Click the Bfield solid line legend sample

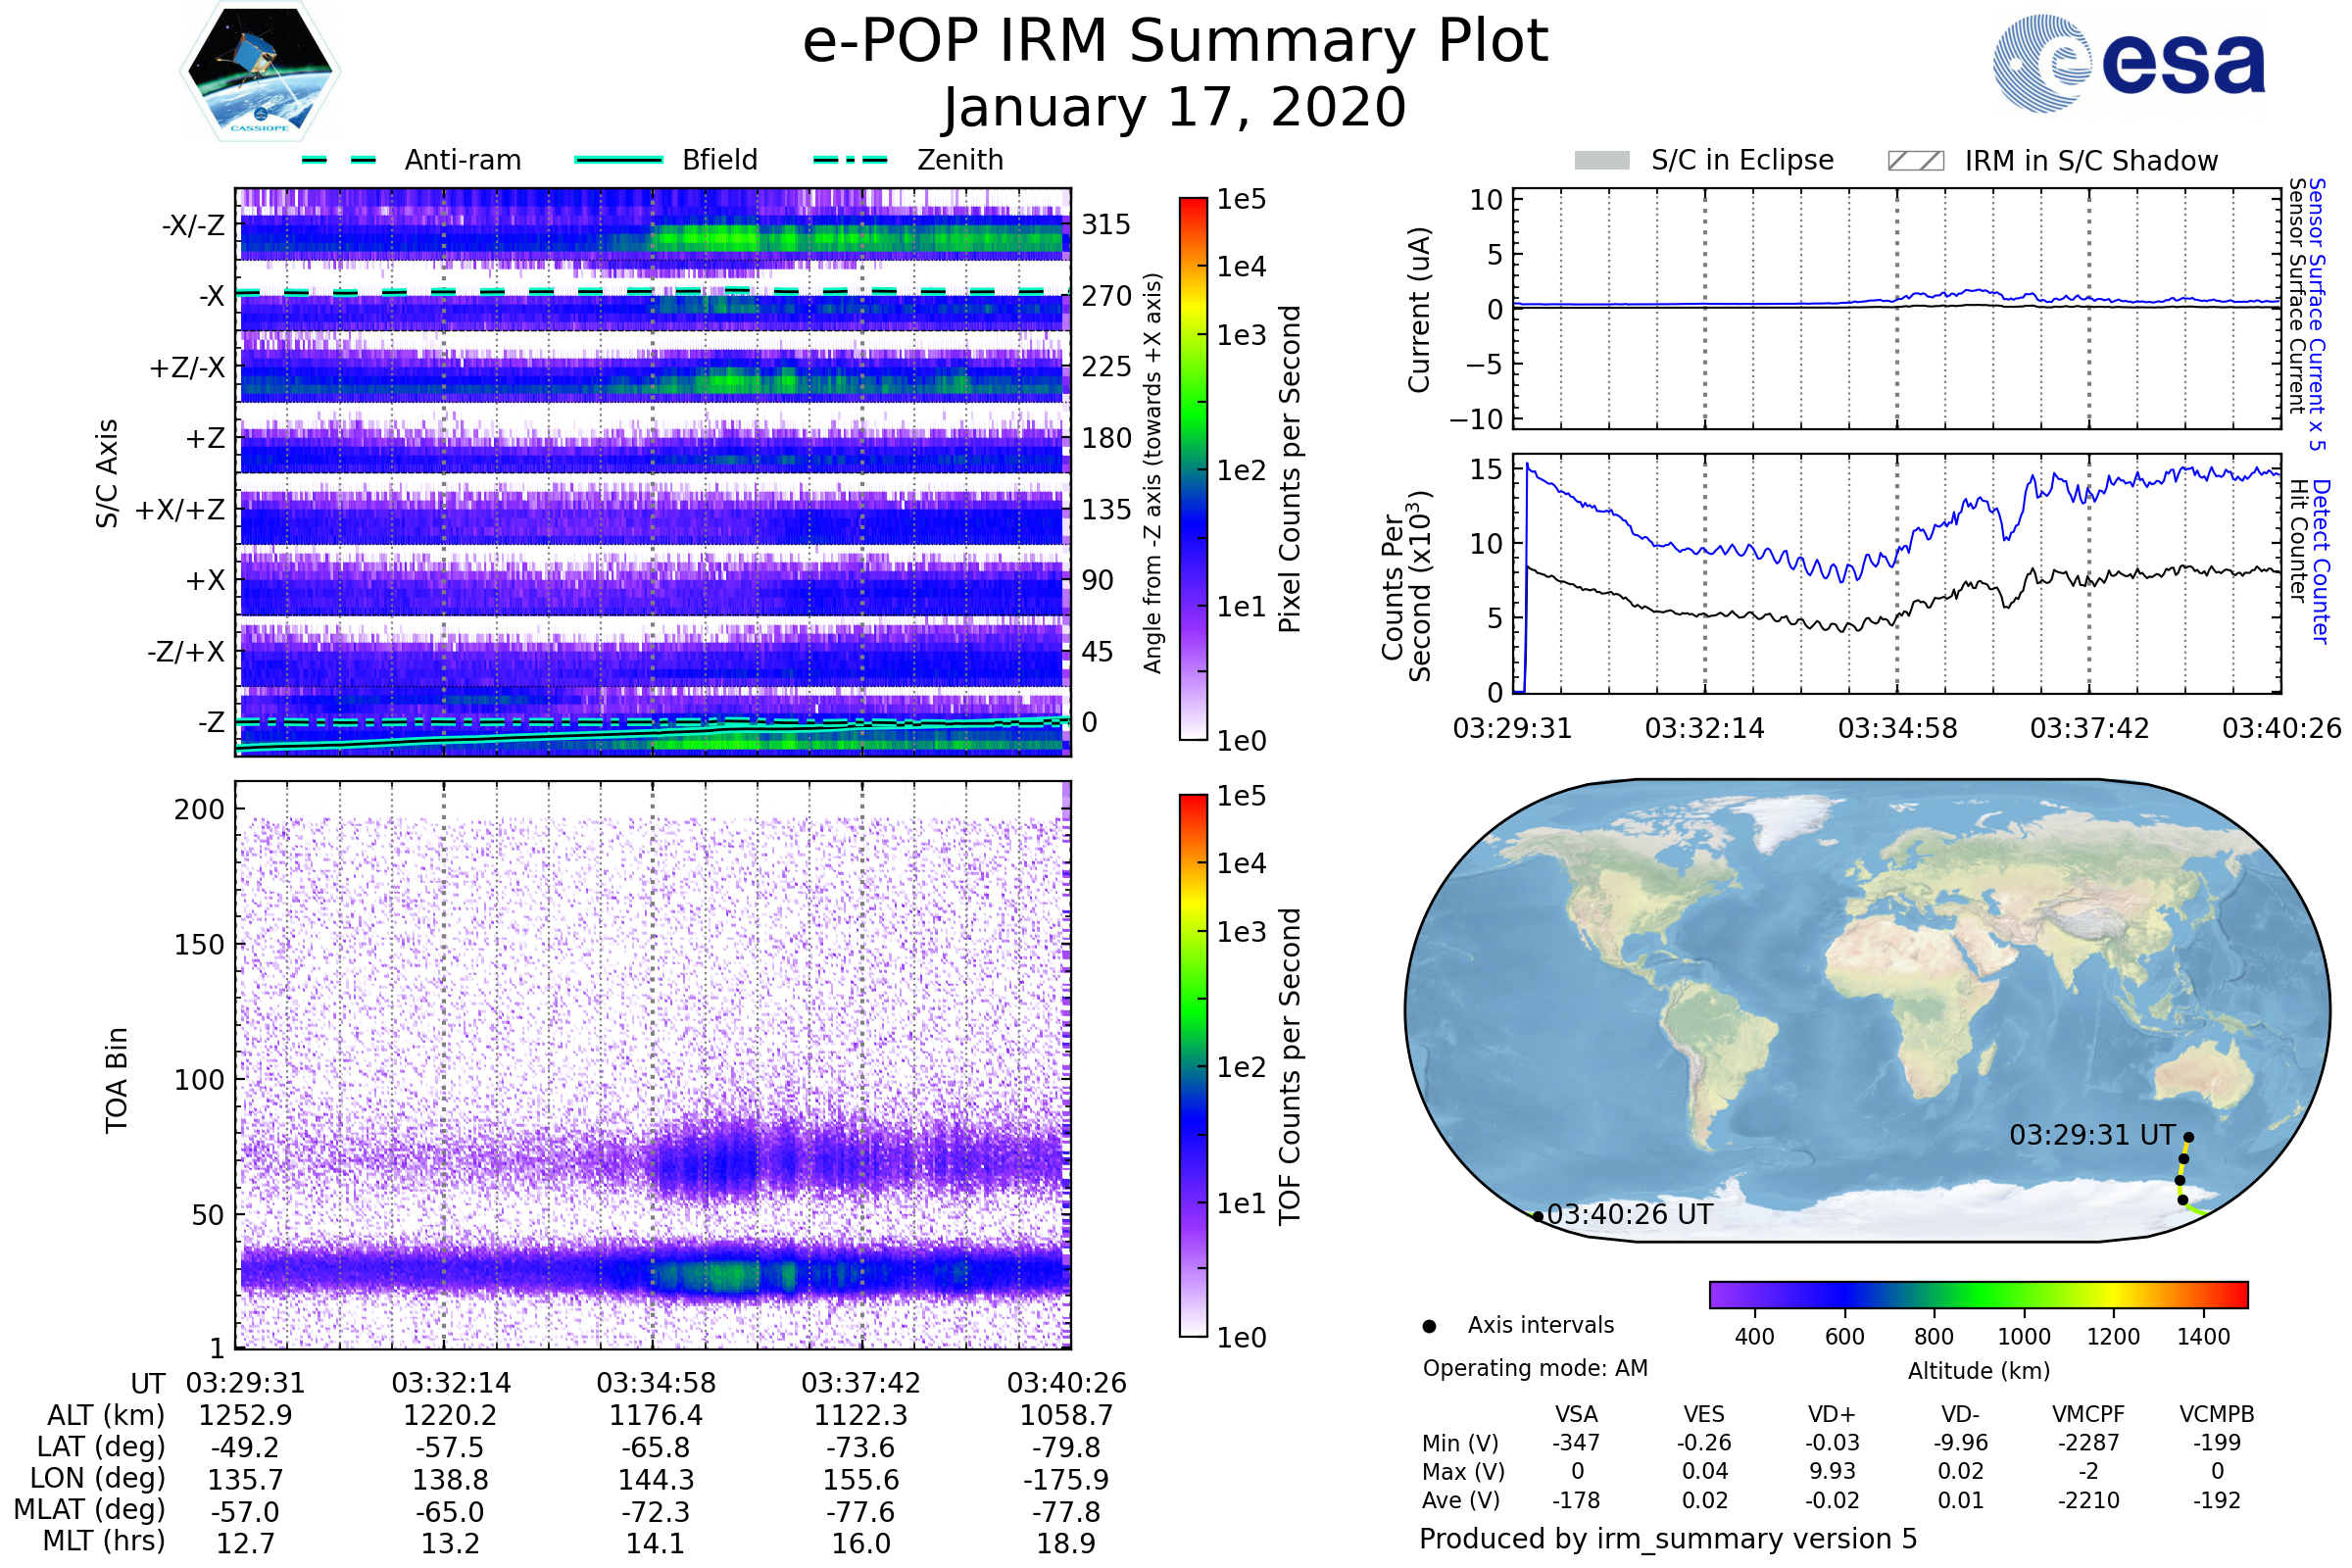point(618,160)
